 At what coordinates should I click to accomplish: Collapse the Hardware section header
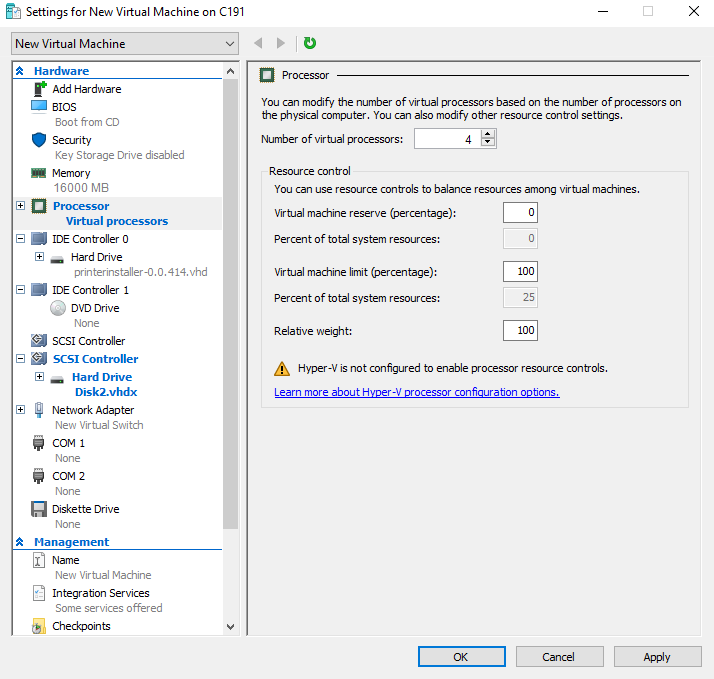coord(20,71)
